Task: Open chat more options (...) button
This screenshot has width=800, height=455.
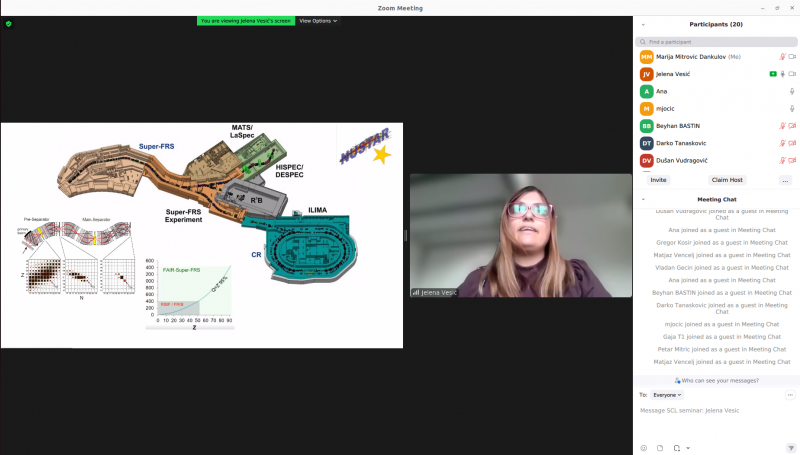Action: [790, 395]
